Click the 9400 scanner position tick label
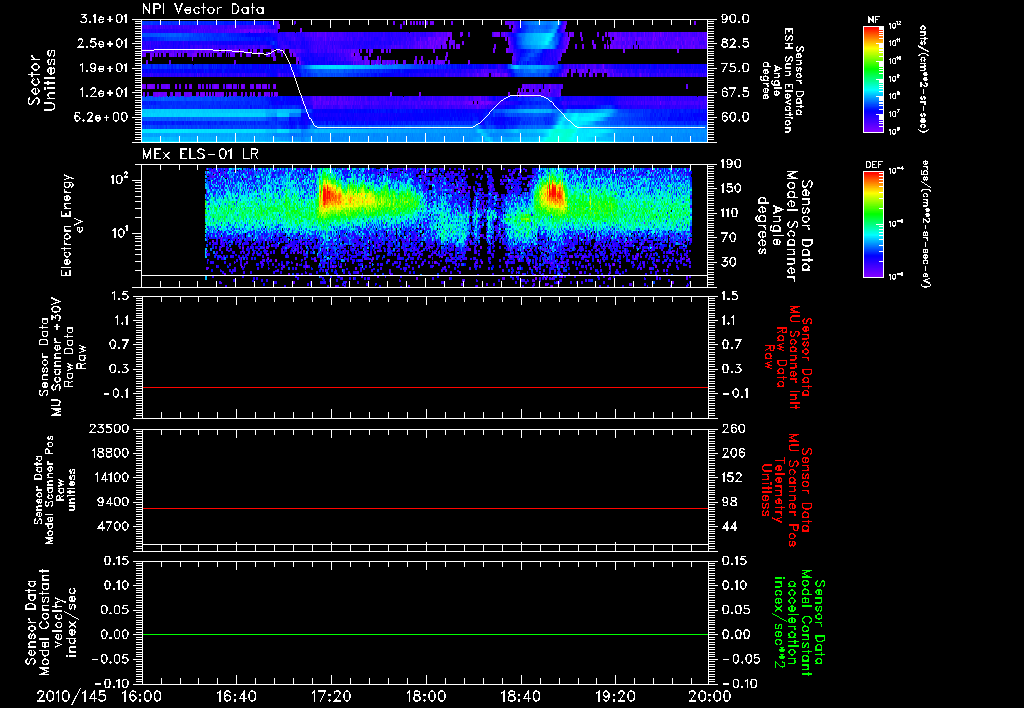1024x708 pixels. (x=112, y=502)
